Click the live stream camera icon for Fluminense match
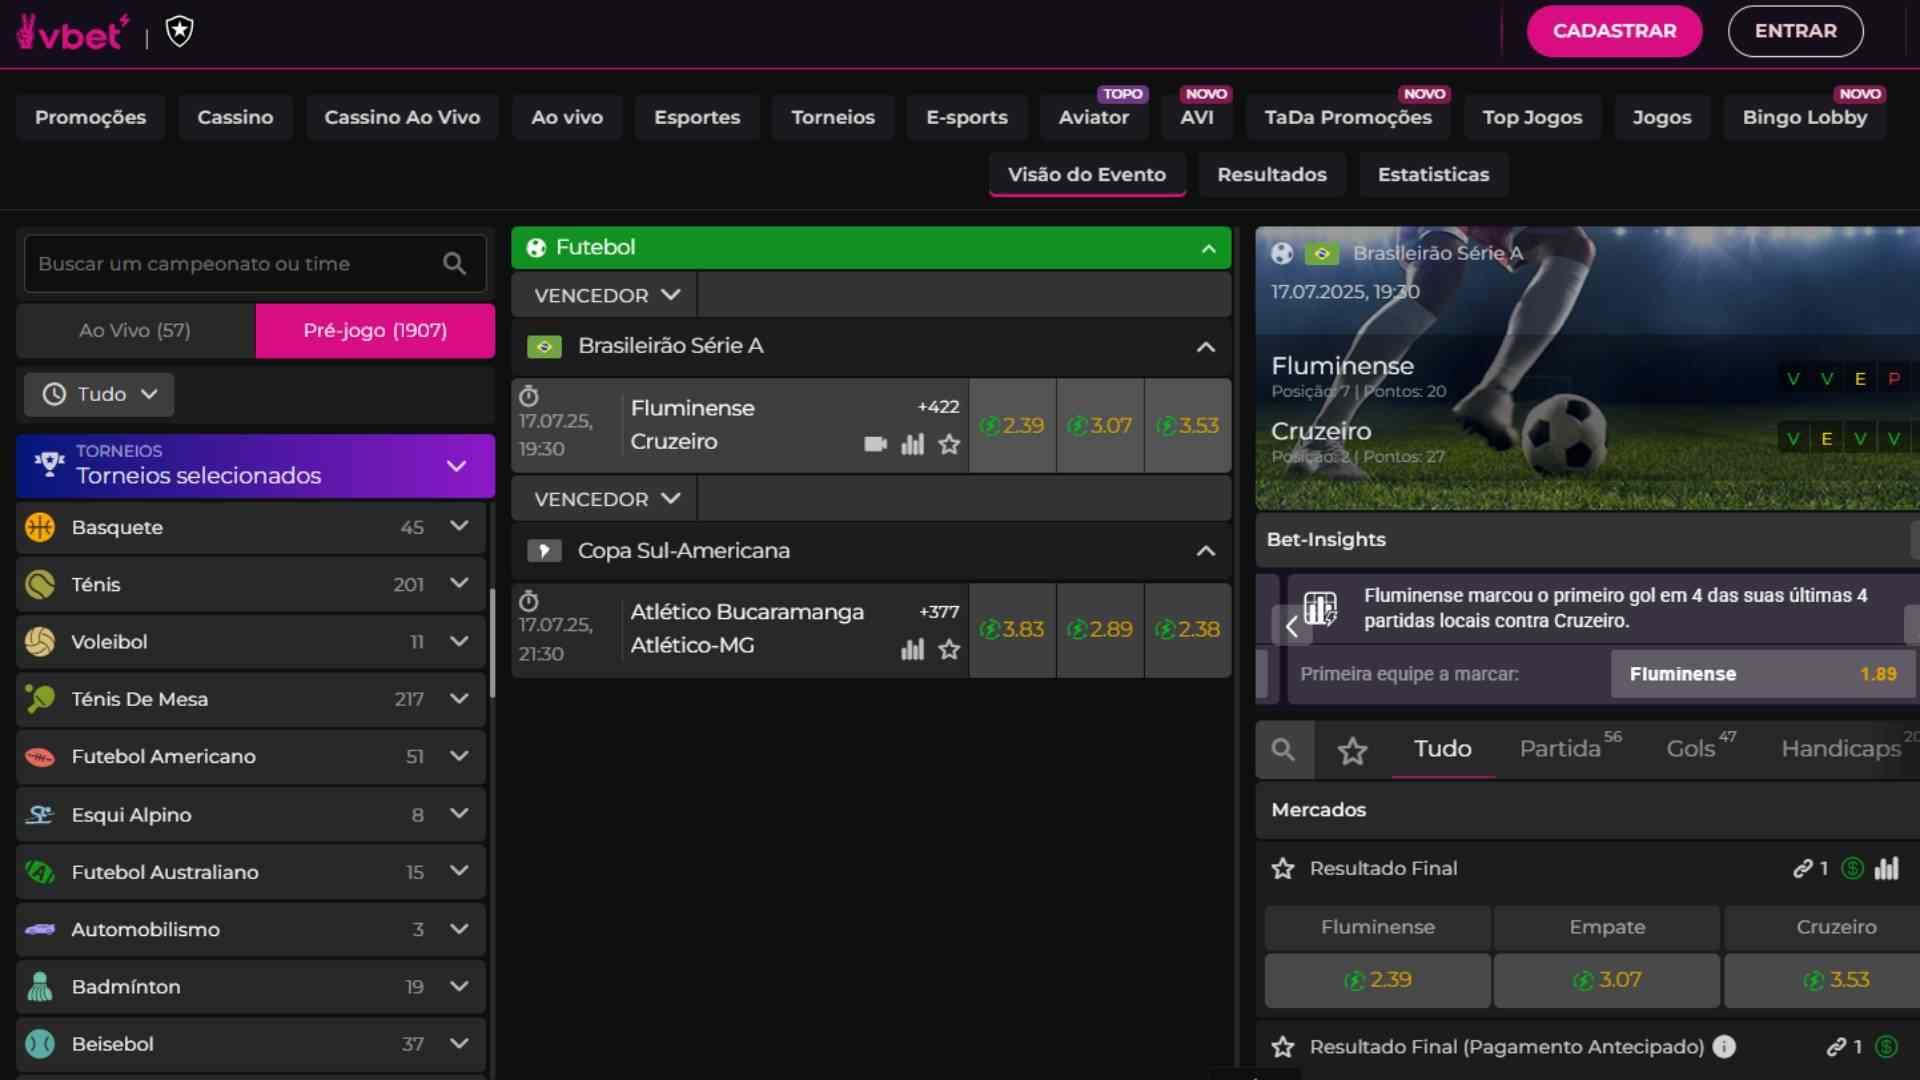 click(875, 445)
